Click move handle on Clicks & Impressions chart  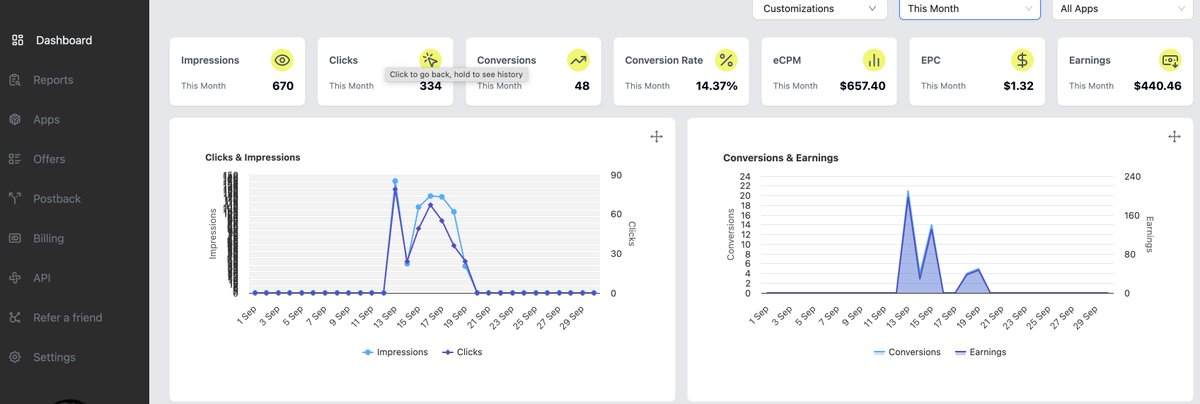[x=657, y=136]
